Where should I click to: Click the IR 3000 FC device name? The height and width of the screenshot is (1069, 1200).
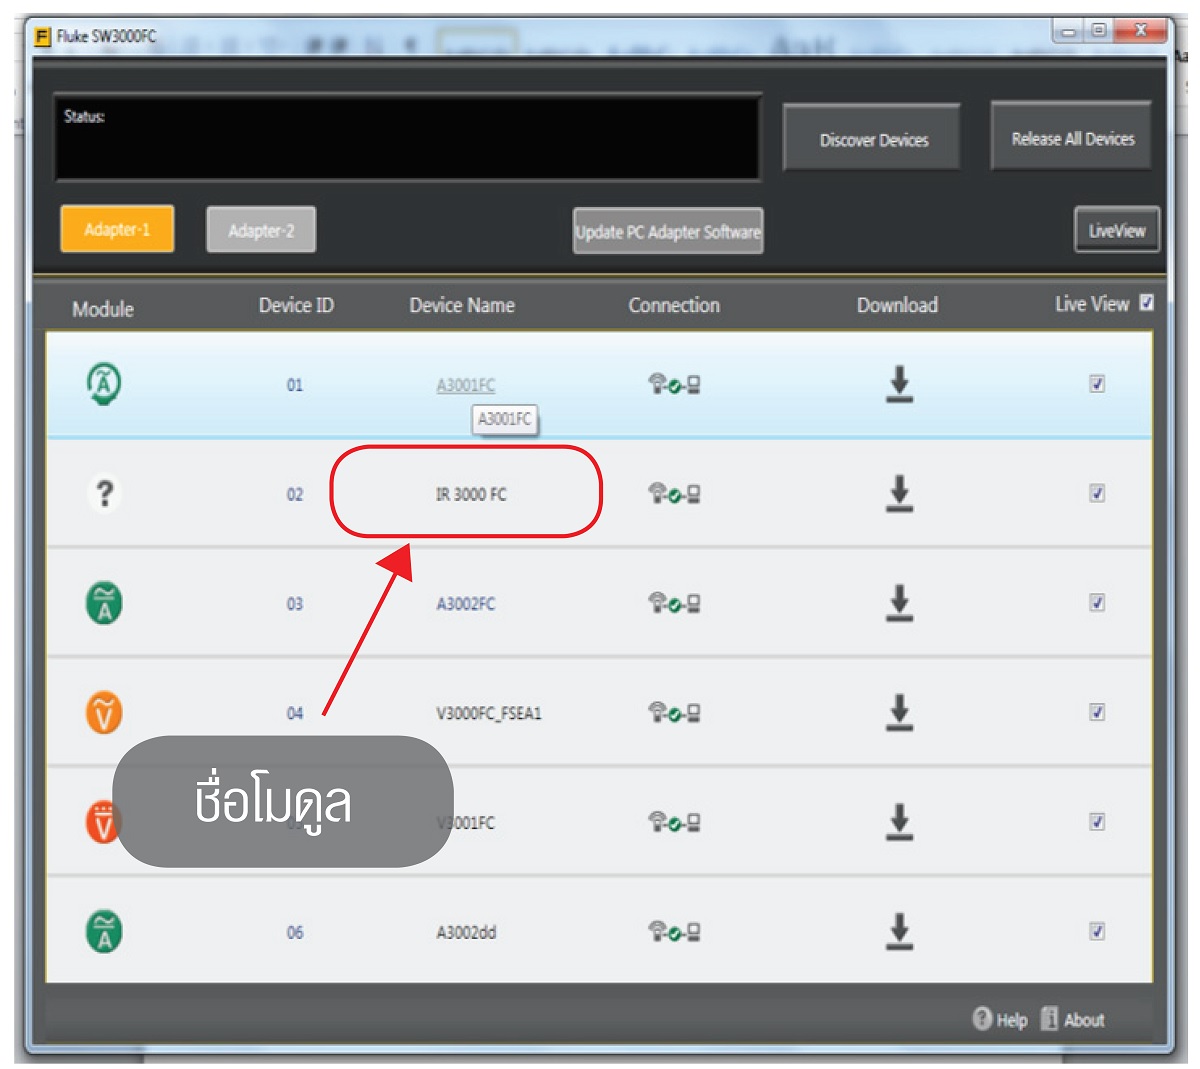tap(471, 494)
